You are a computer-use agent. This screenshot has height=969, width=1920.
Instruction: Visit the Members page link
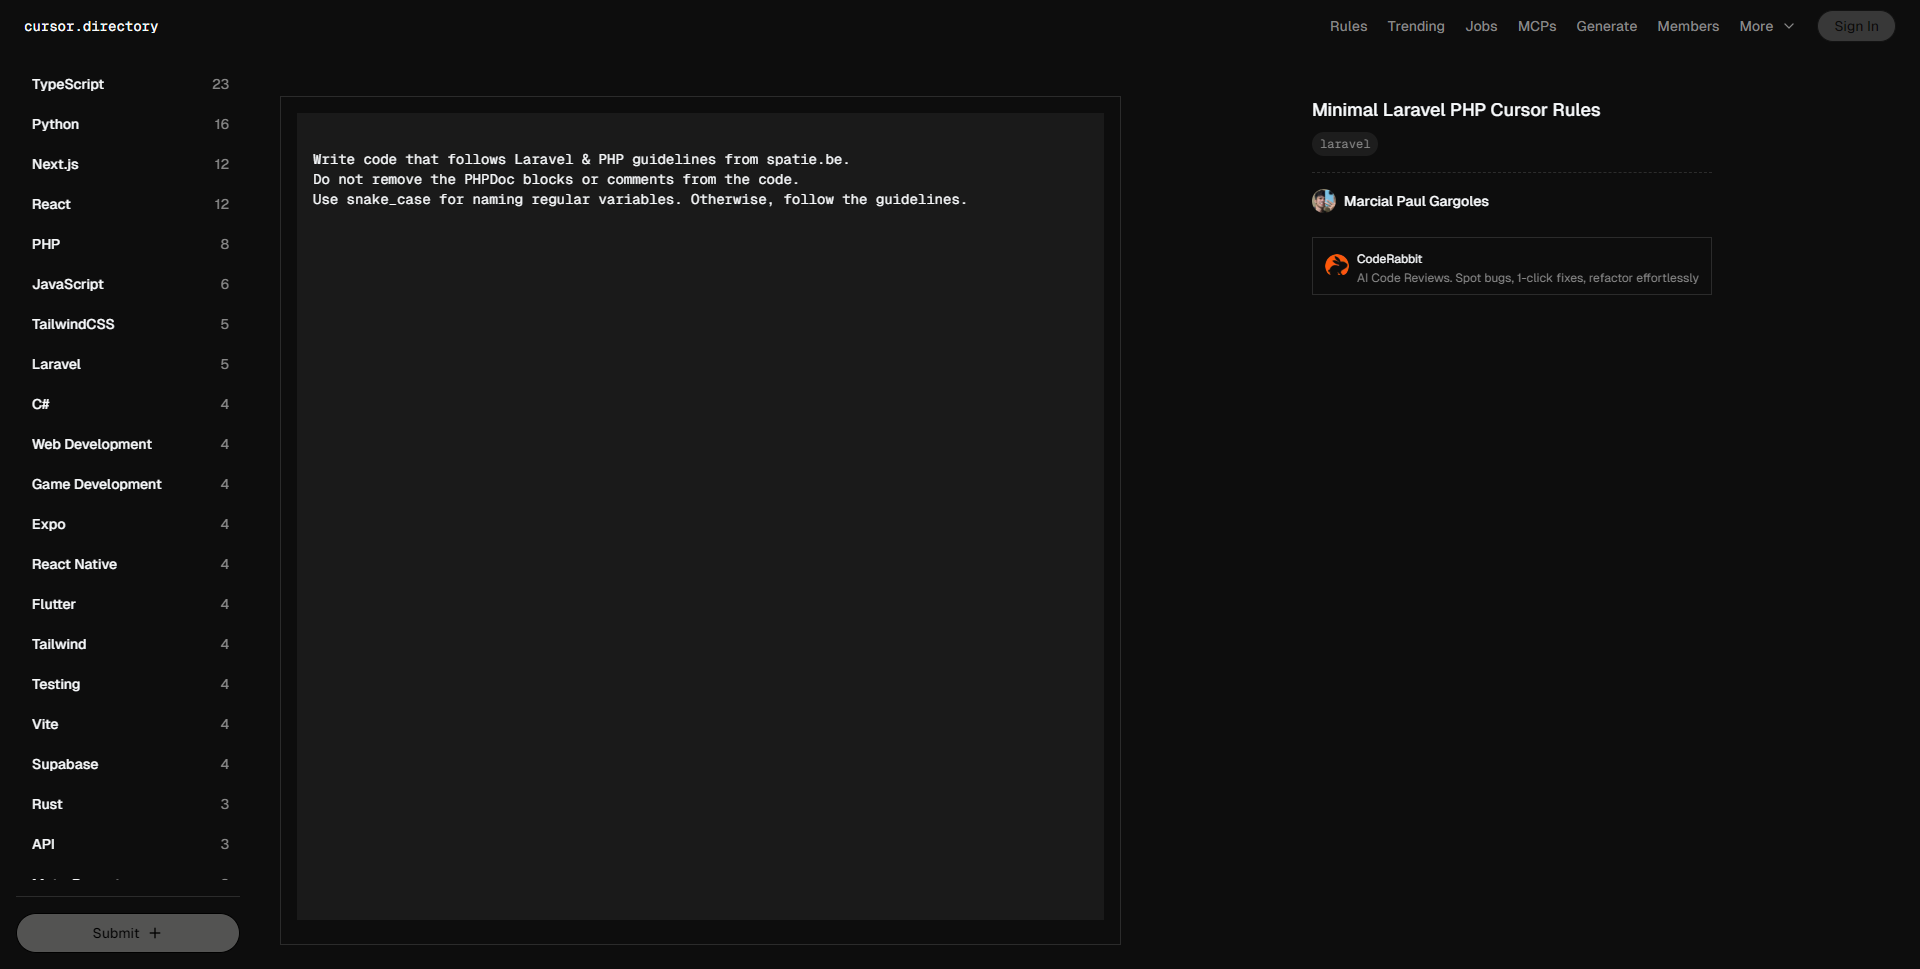[1687, 26]
